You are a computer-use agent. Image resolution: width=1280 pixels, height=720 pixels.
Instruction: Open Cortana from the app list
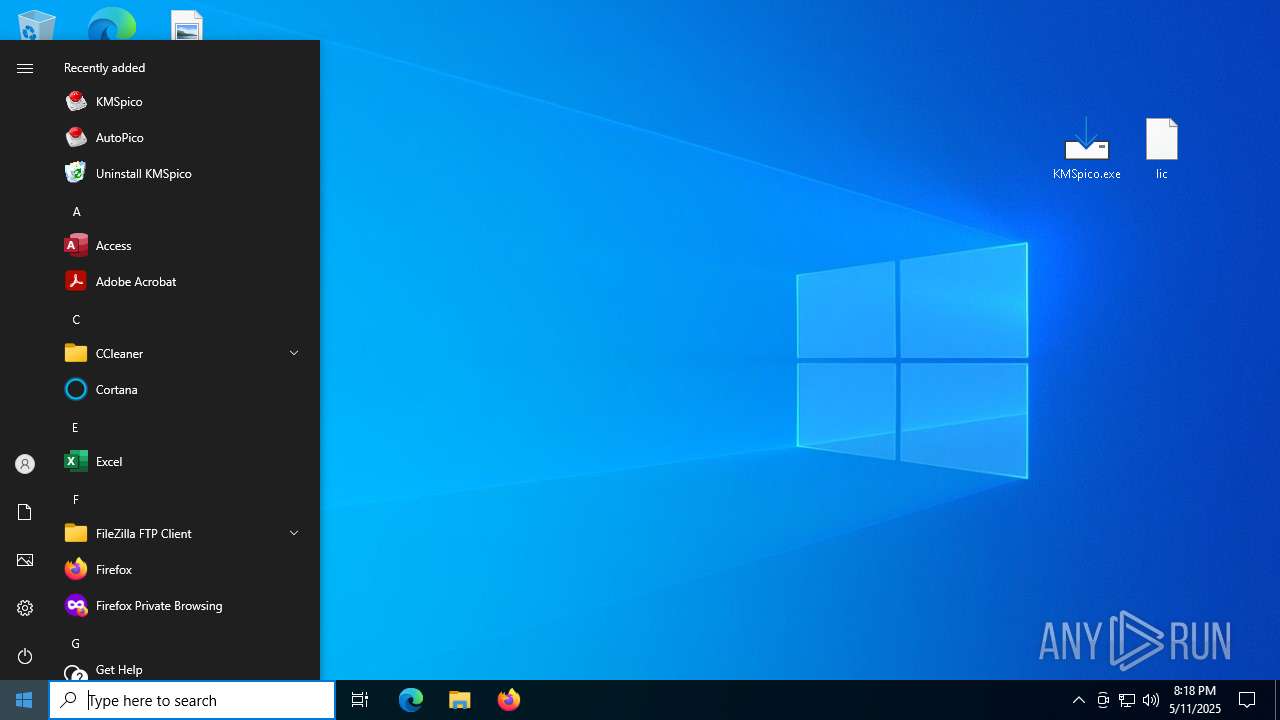pyautogui.click(x=183, y=390)
